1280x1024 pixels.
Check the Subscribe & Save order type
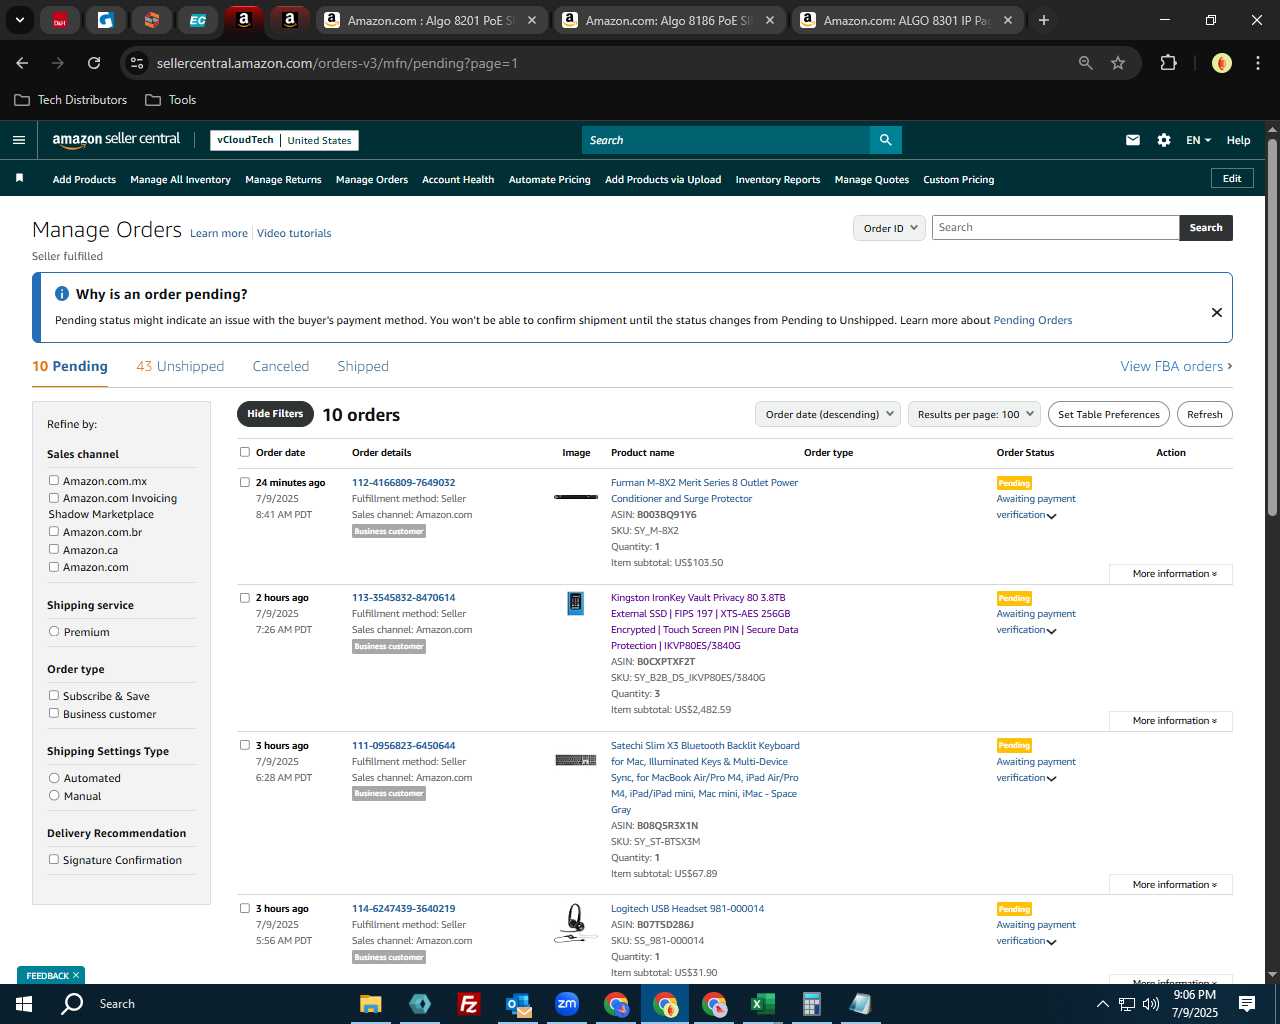[x=54, y=695]
